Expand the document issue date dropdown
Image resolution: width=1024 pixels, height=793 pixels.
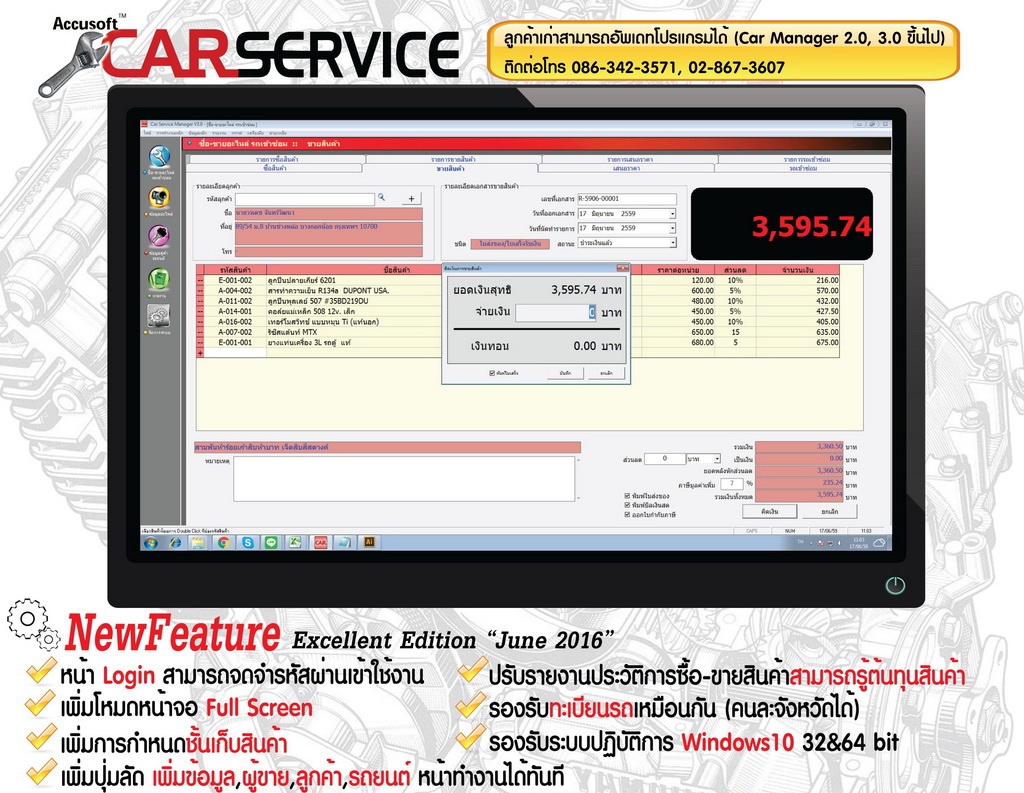(x=673, y=214)
